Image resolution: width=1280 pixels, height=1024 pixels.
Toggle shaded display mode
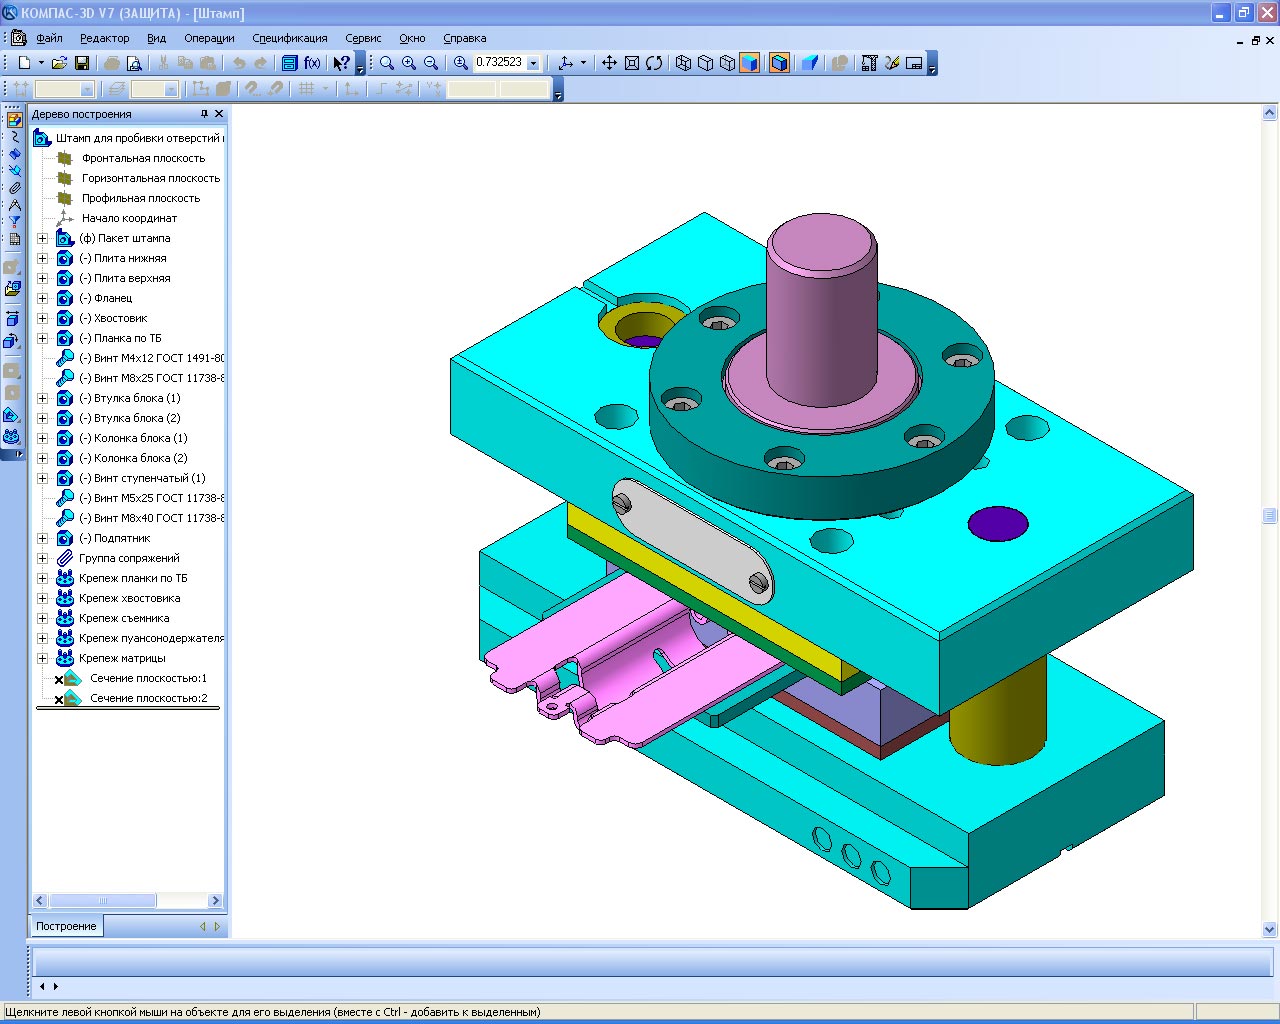pos(750,63)
